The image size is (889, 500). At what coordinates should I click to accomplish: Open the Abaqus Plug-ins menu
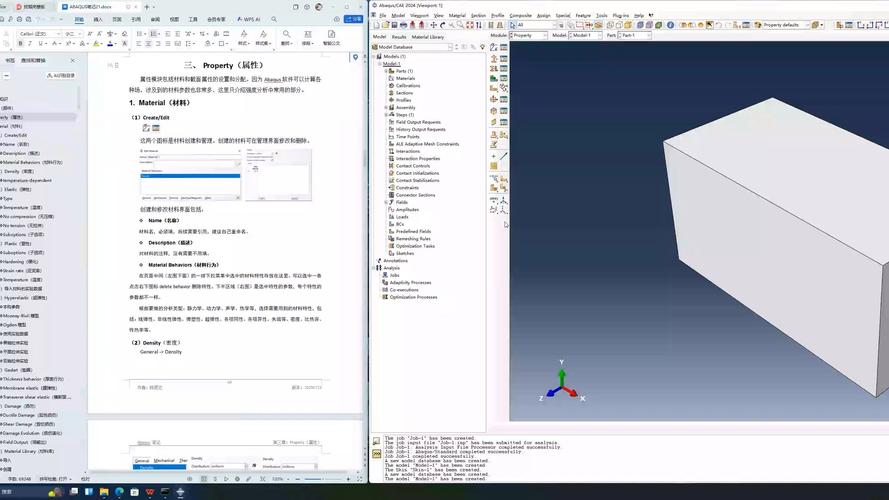620,15
